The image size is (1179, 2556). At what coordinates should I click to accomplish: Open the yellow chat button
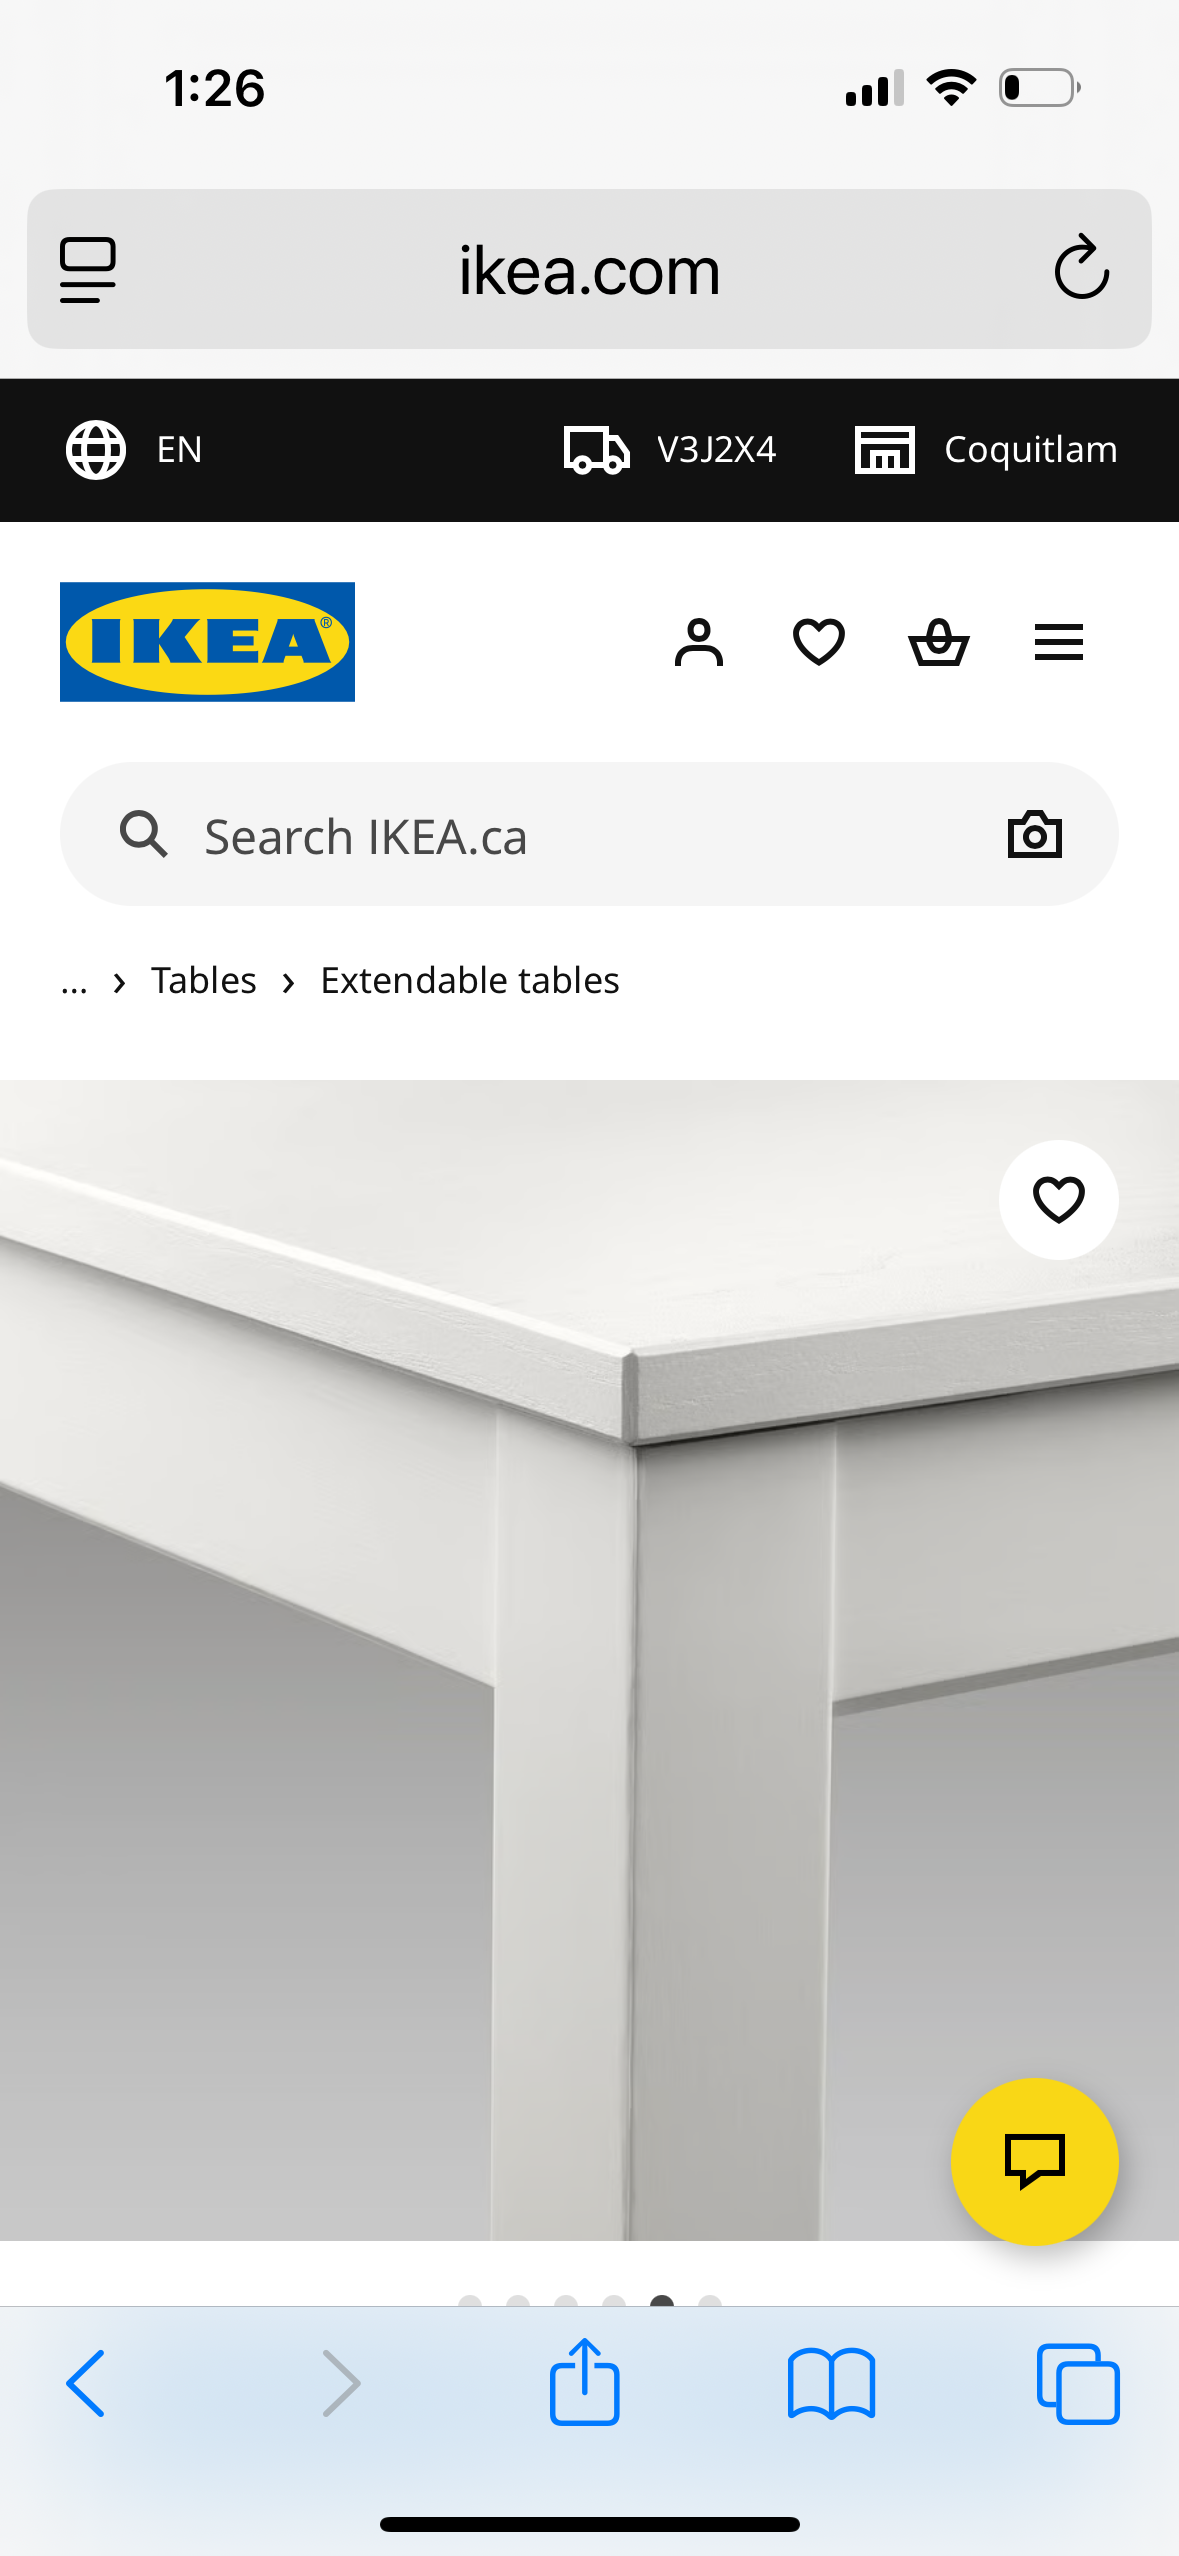point(1034,2162)
